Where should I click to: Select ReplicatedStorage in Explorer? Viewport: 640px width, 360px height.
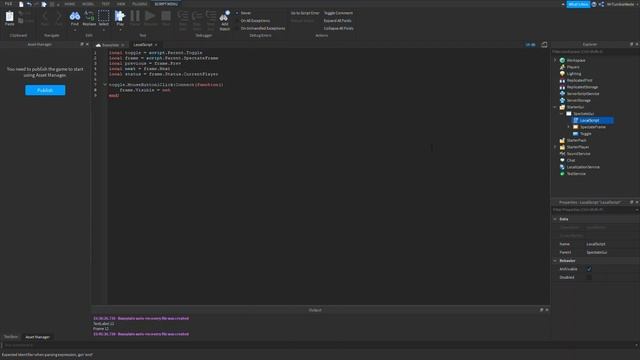582,87
